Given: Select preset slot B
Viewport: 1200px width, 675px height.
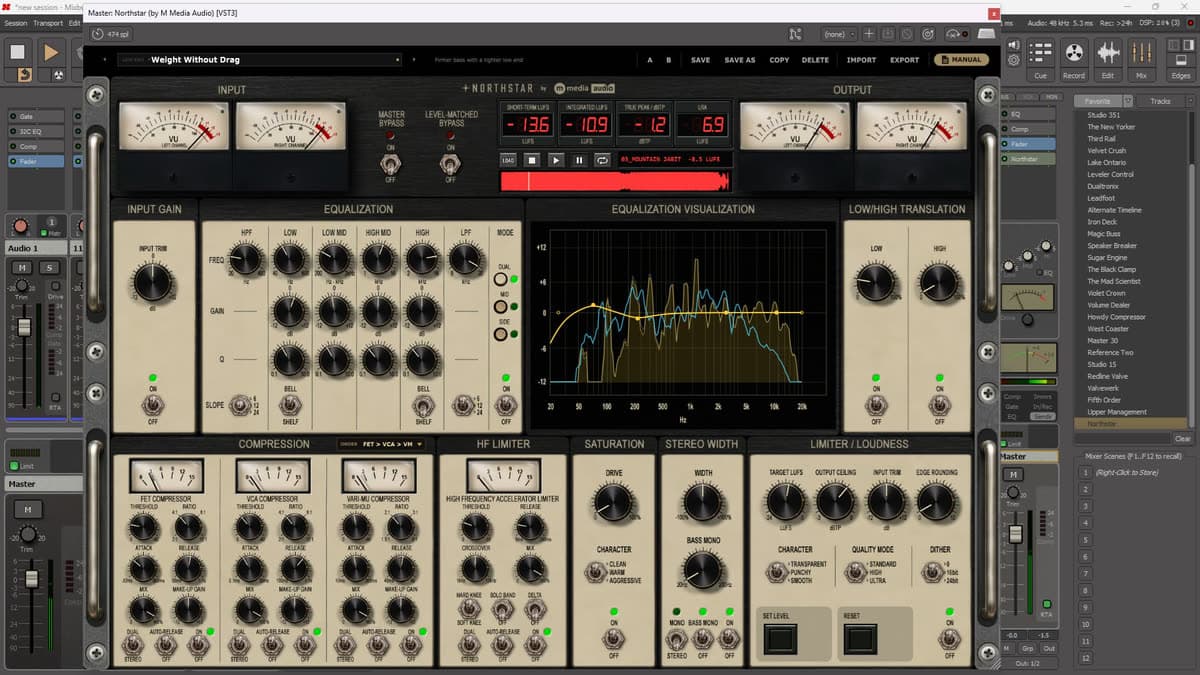Looking at the screenshot, I should coord(669,60).
